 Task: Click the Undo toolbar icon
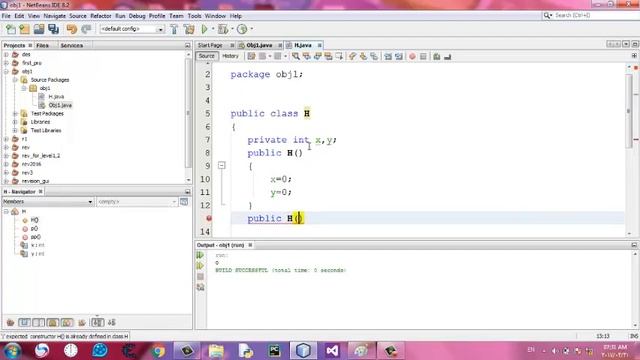point(72,29)
